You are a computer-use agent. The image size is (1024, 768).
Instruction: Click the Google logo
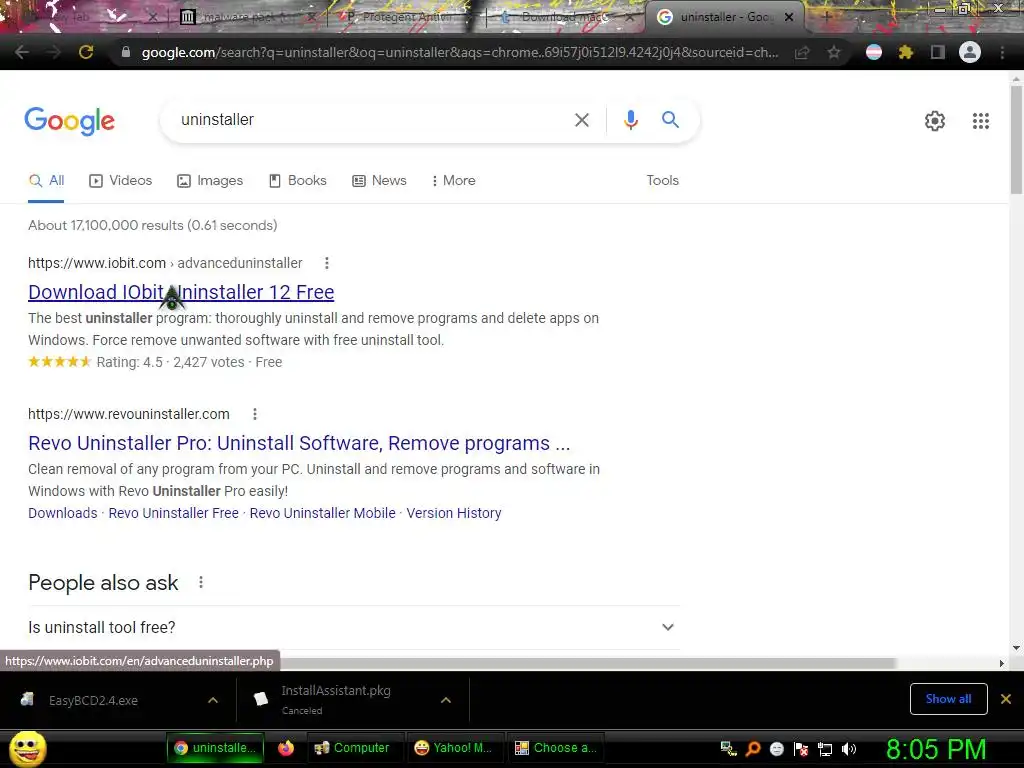tap(70, 121)
